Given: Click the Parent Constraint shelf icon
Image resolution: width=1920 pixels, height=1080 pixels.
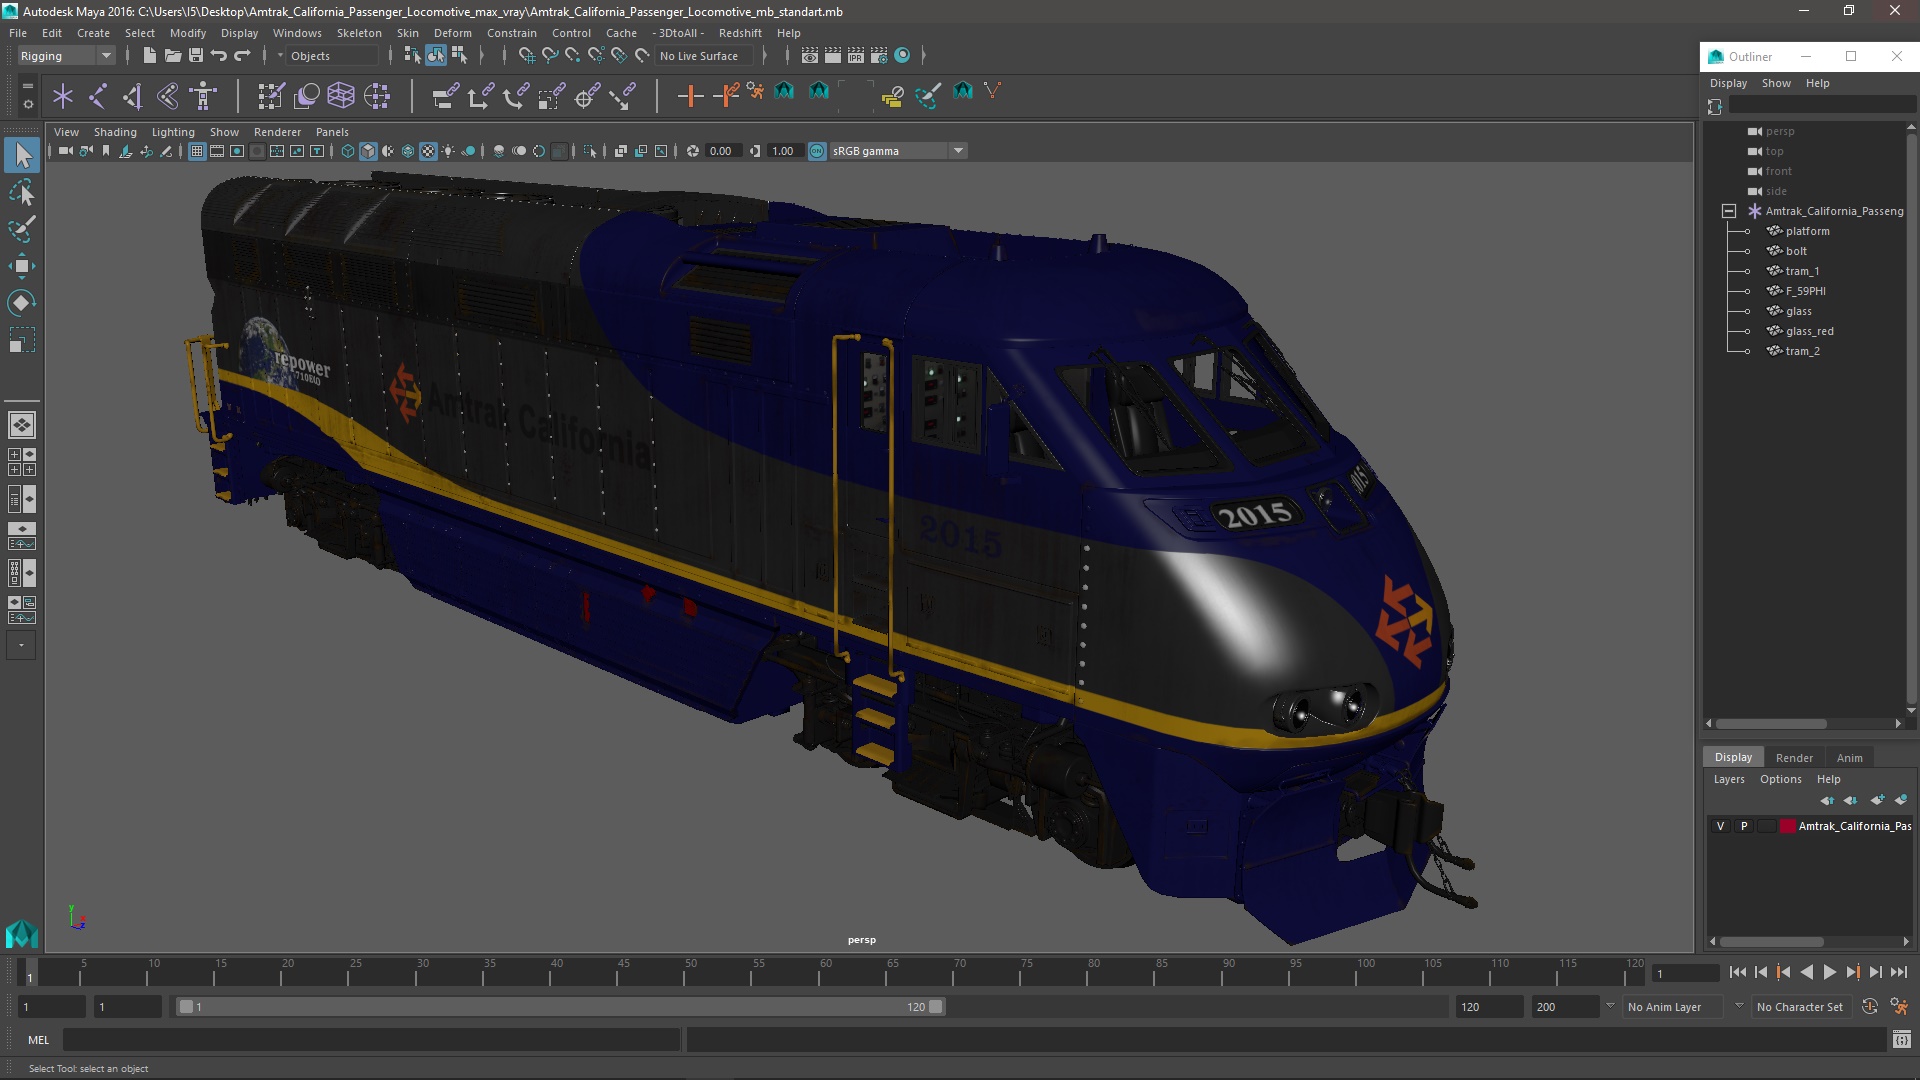Looking at the screenshot, I should click(x=445, y=96).
